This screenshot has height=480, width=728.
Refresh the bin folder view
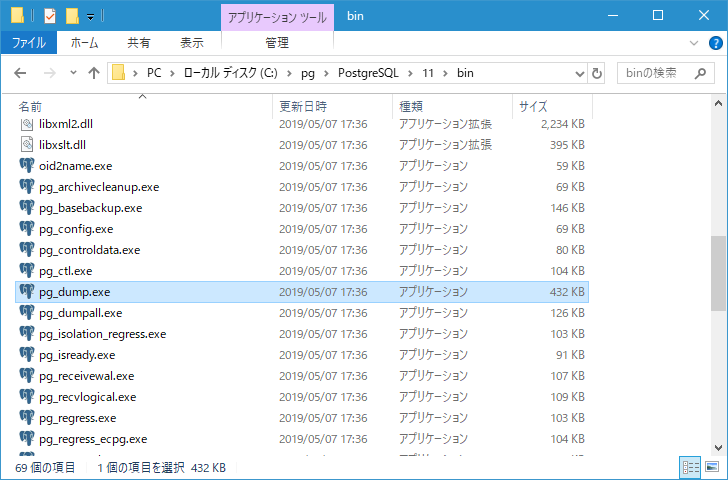(597, 73)
